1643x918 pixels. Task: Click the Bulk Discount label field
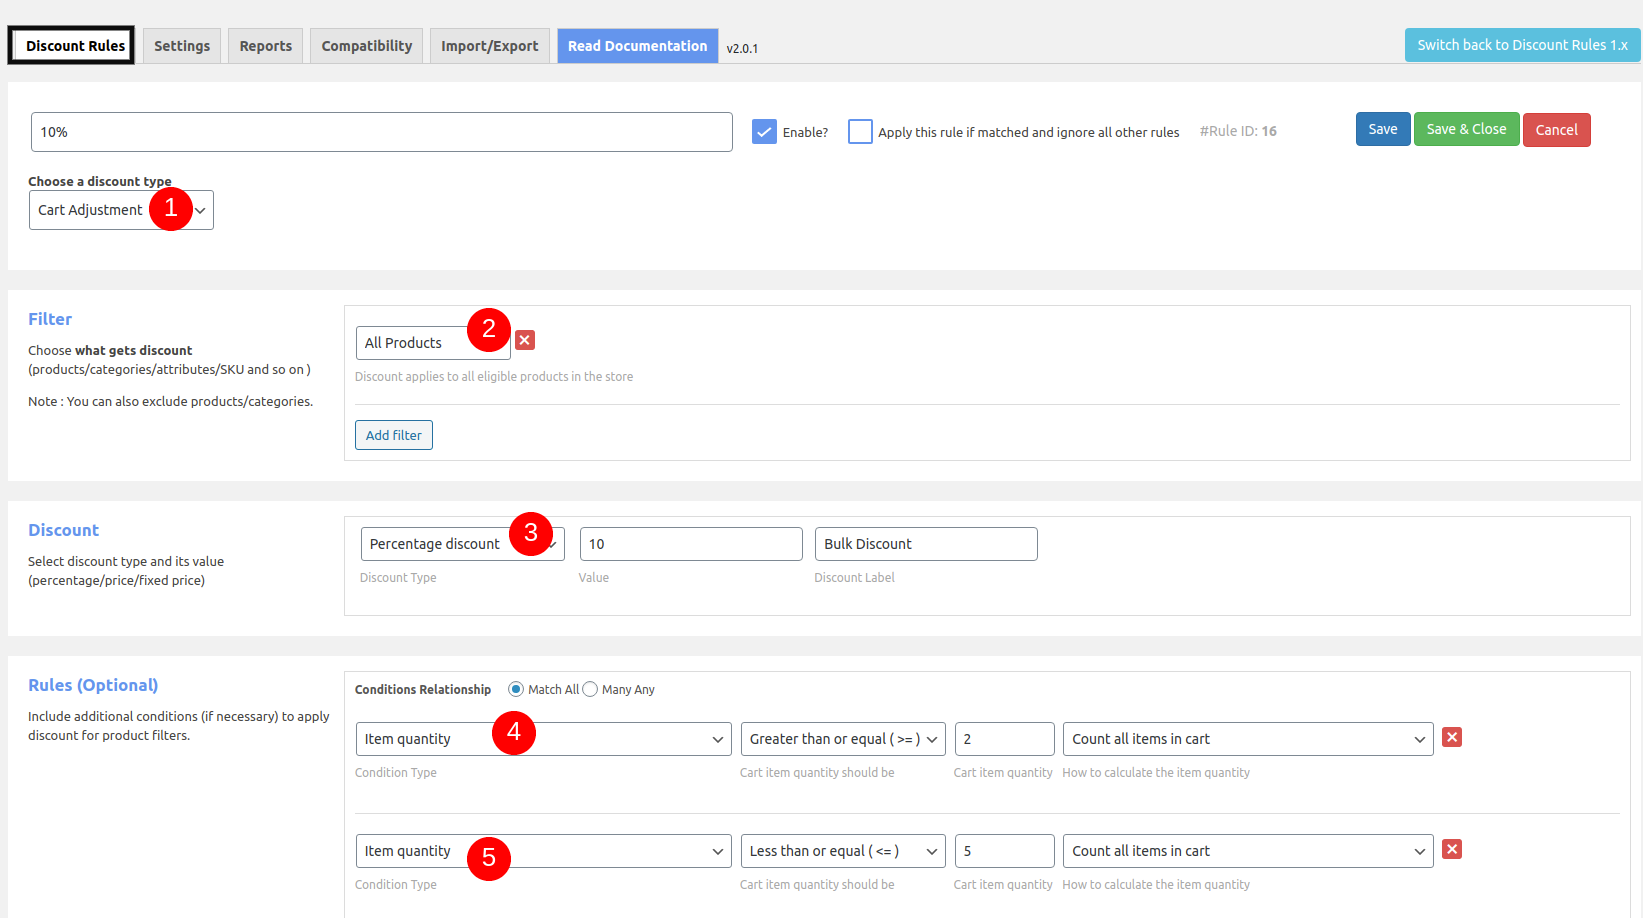tap(926, 544)
